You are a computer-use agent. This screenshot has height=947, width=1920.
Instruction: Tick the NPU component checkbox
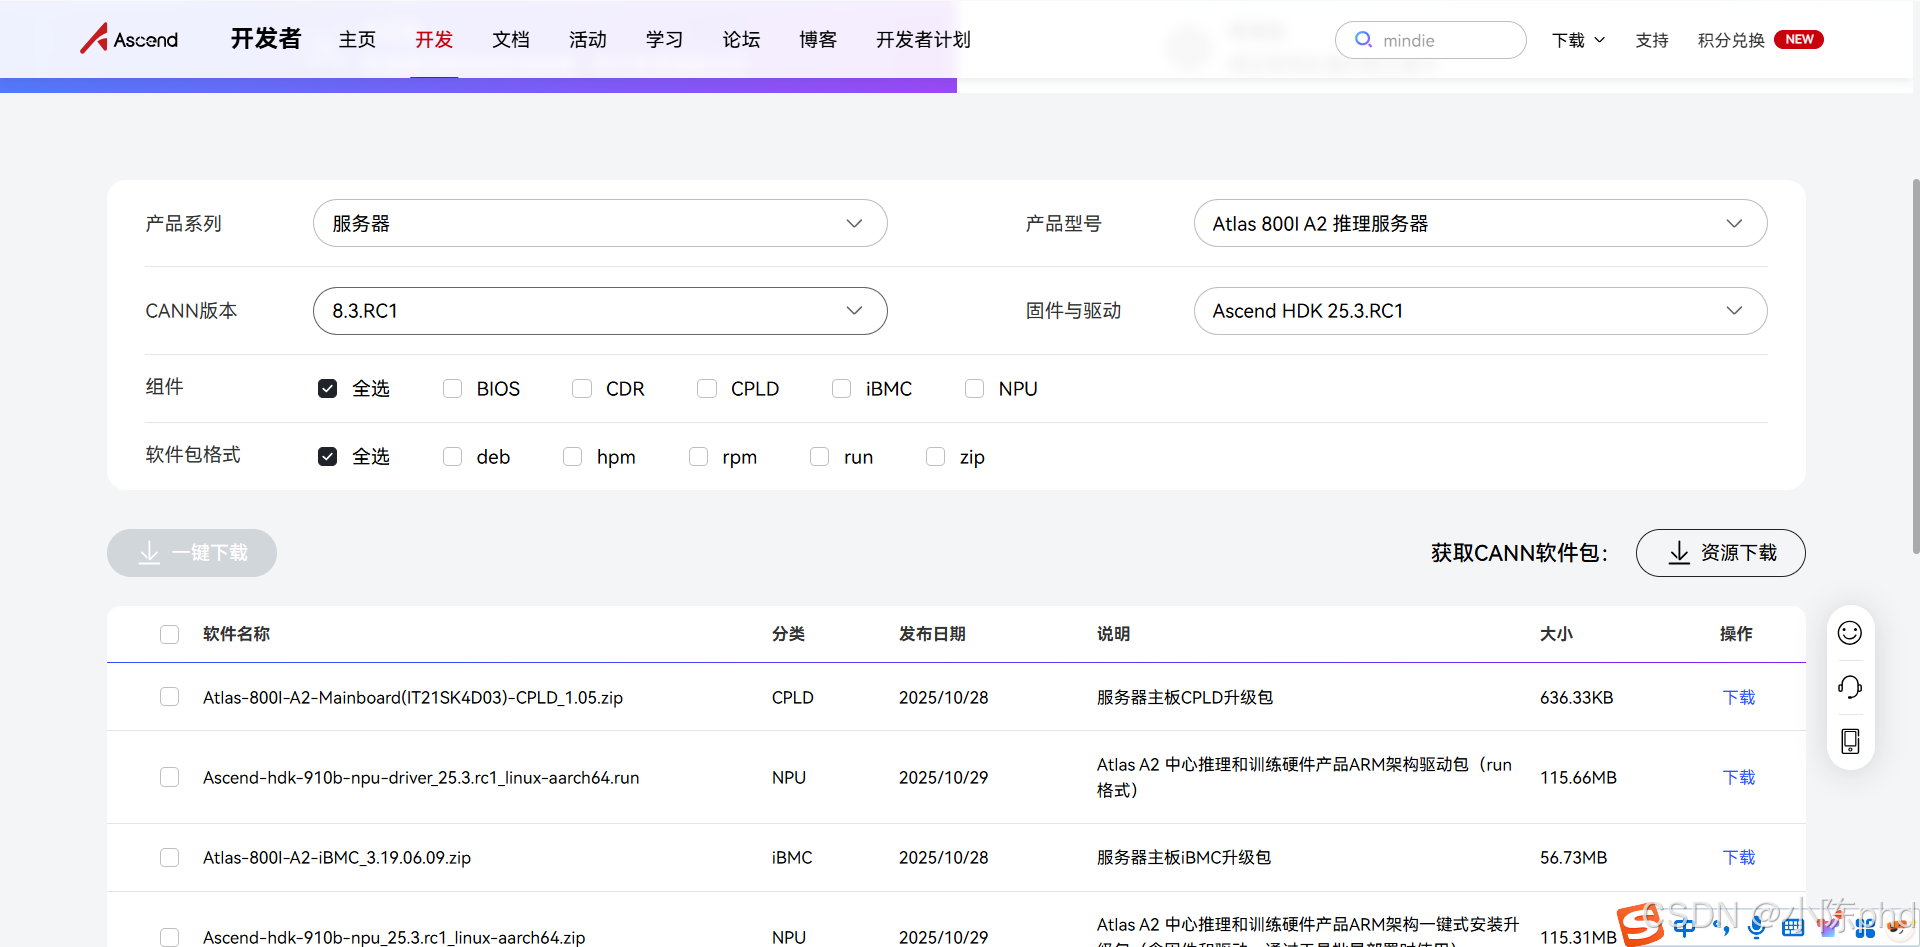pyautogui.click(x=974, y=388)
